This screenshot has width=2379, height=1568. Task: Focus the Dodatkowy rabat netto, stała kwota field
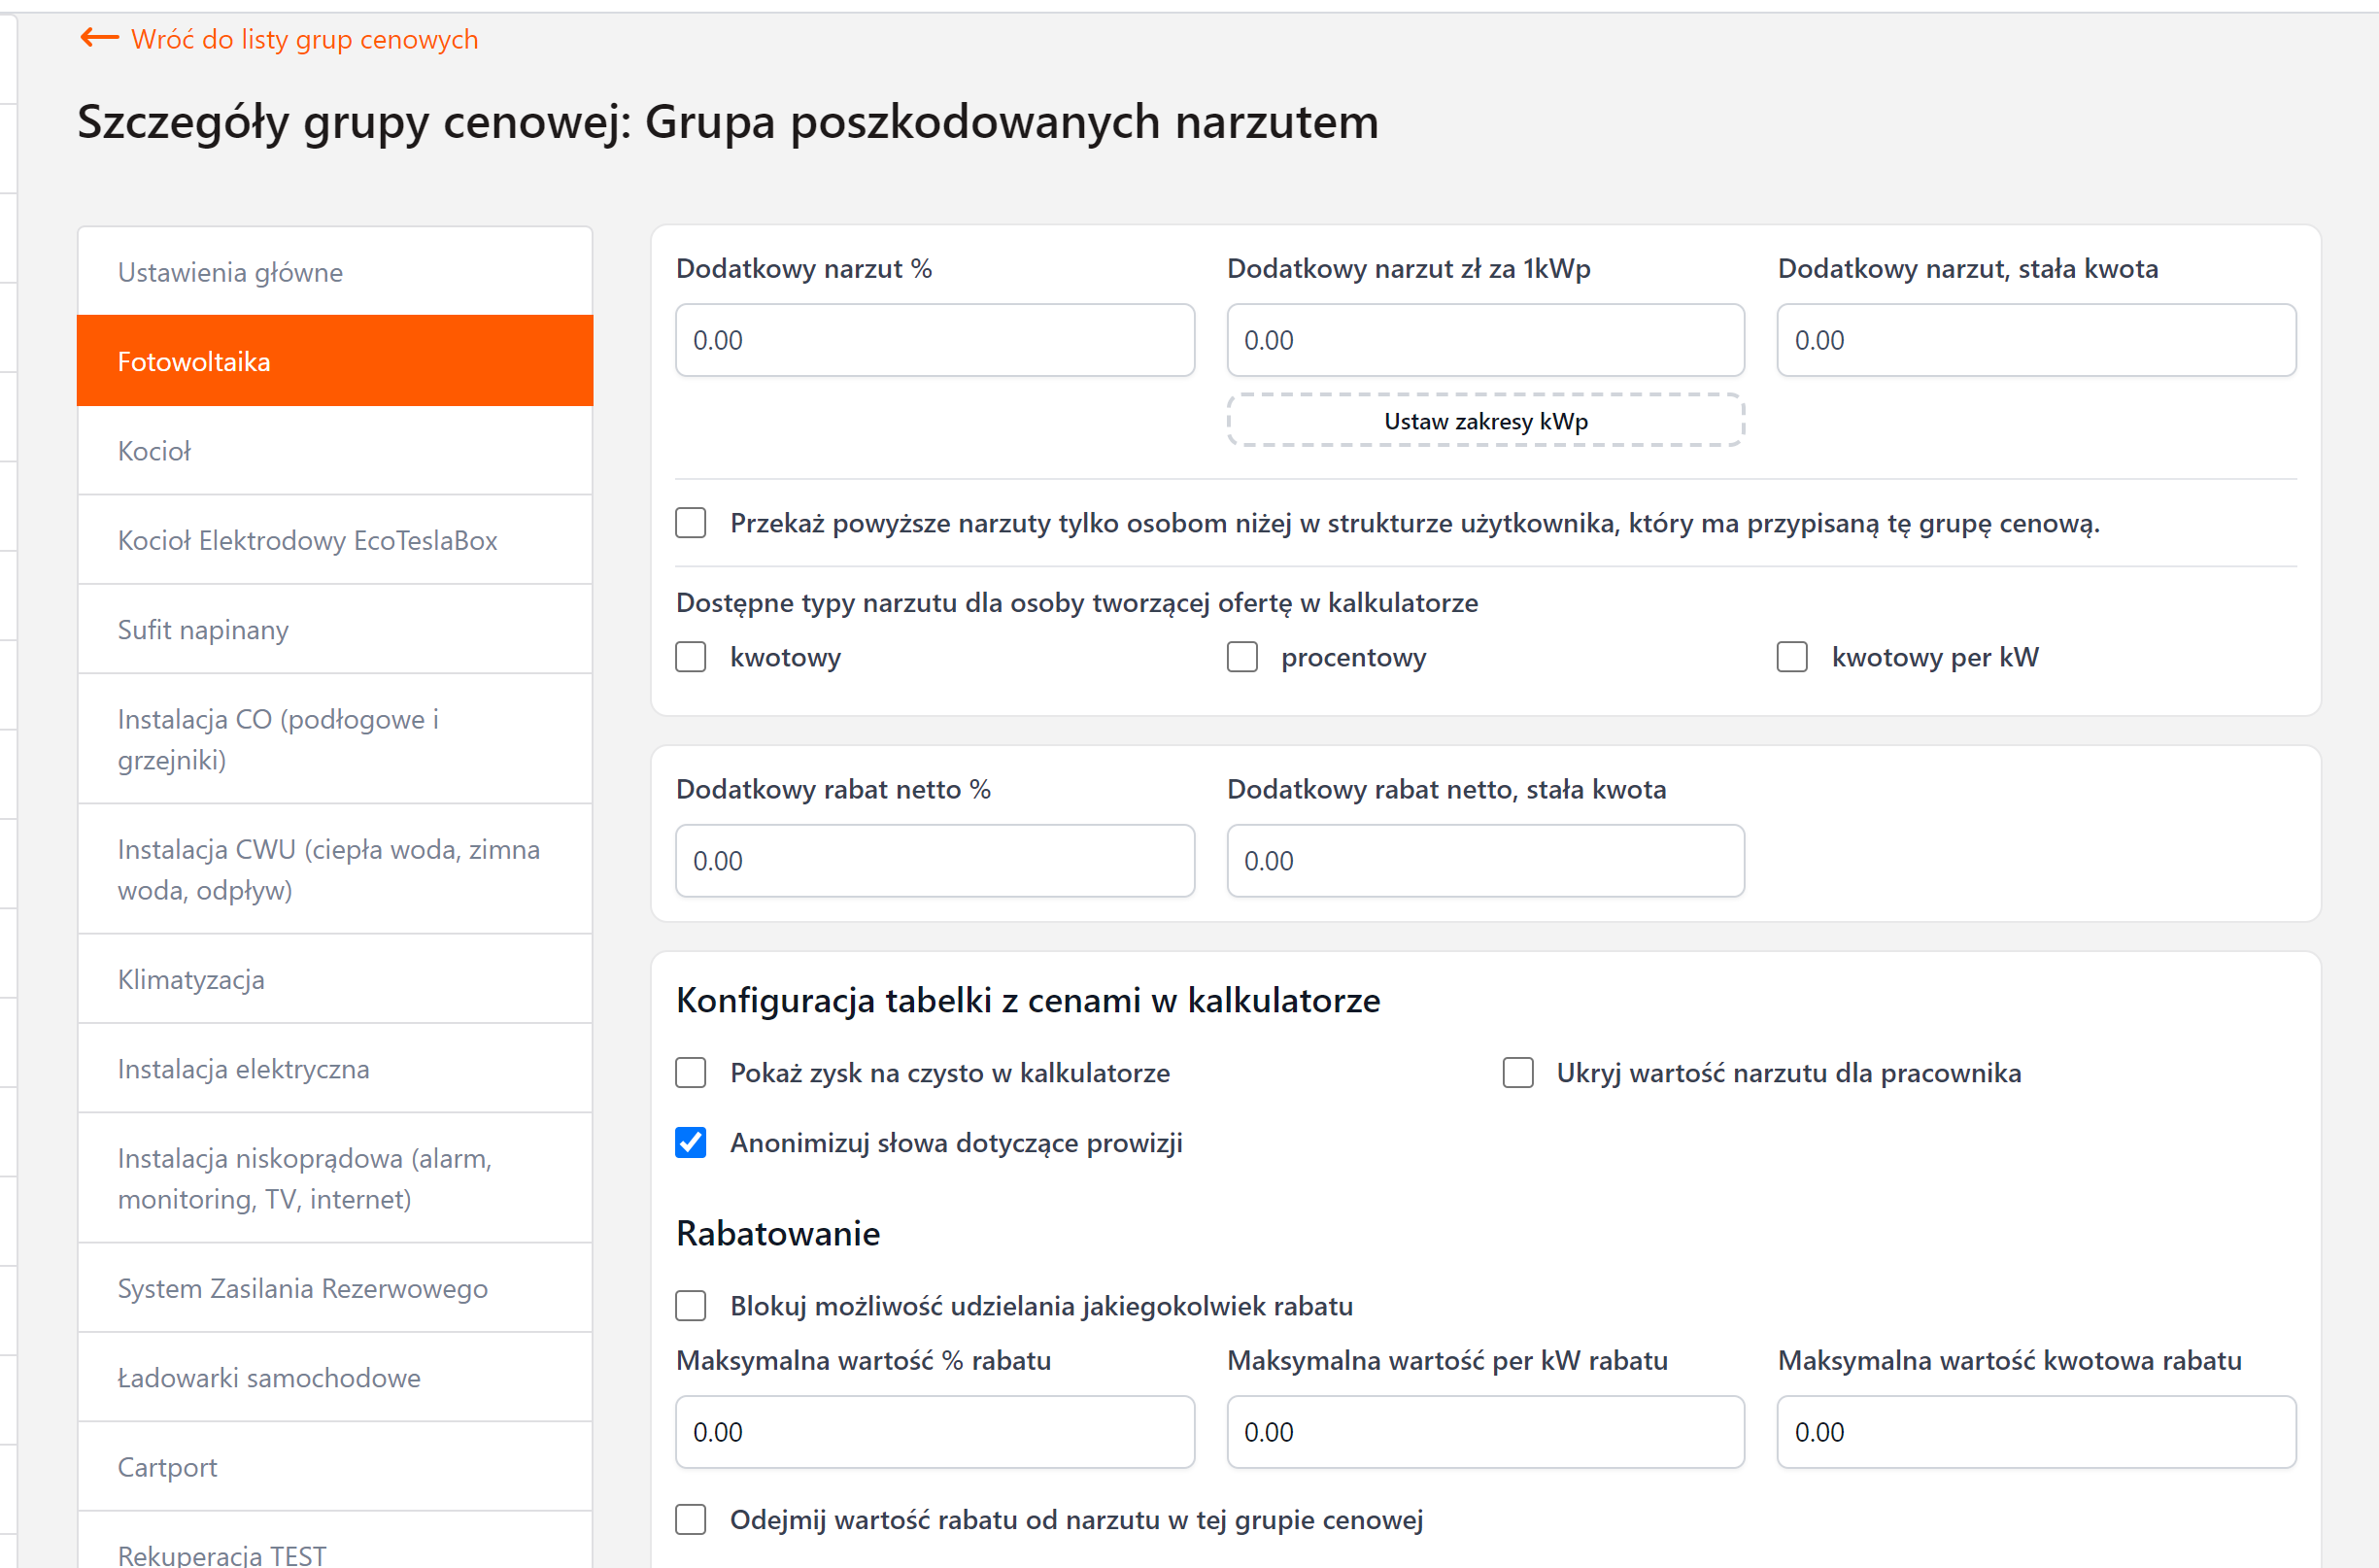(1485, 860)
